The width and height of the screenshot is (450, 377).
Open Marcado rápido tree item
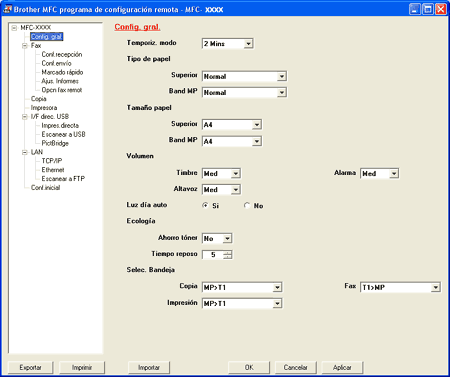62,72
